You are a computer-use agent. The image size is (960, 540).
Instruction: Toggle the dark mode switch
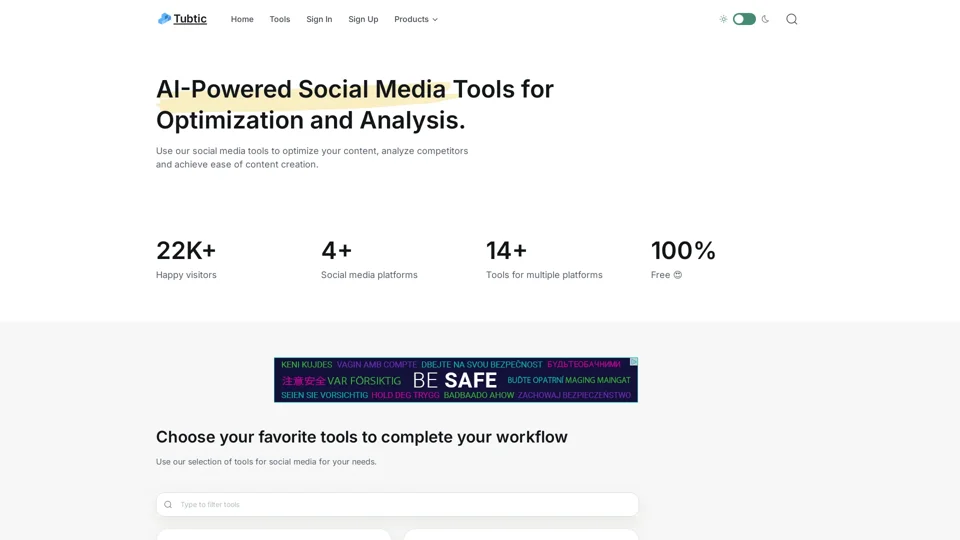744,19
